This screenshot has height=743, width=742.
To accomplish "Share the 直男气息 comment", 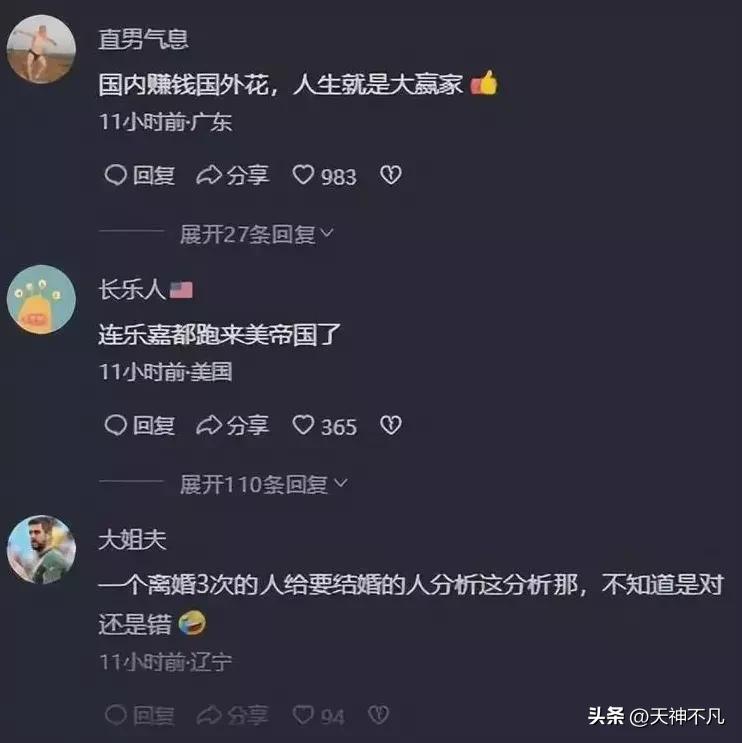I will 233,175.
